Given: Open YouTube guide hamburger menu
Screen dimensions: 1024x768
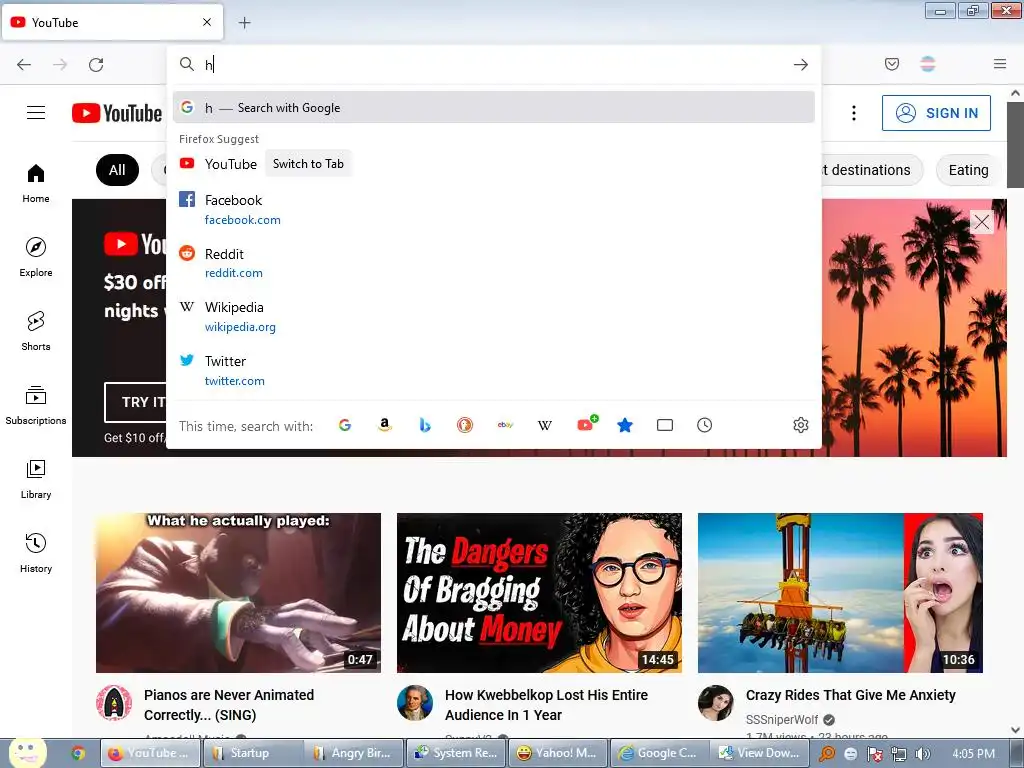Looking at the screenshot, I should [x=36, y=113].
